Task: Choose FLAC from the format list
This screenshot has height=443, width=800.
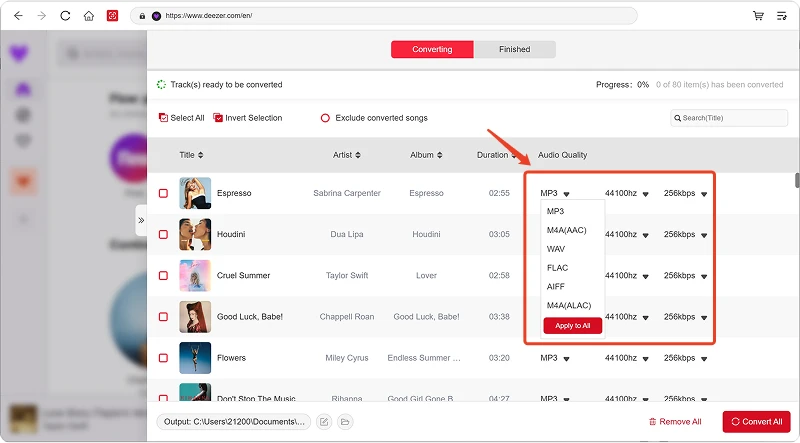Action: (557, 268)
